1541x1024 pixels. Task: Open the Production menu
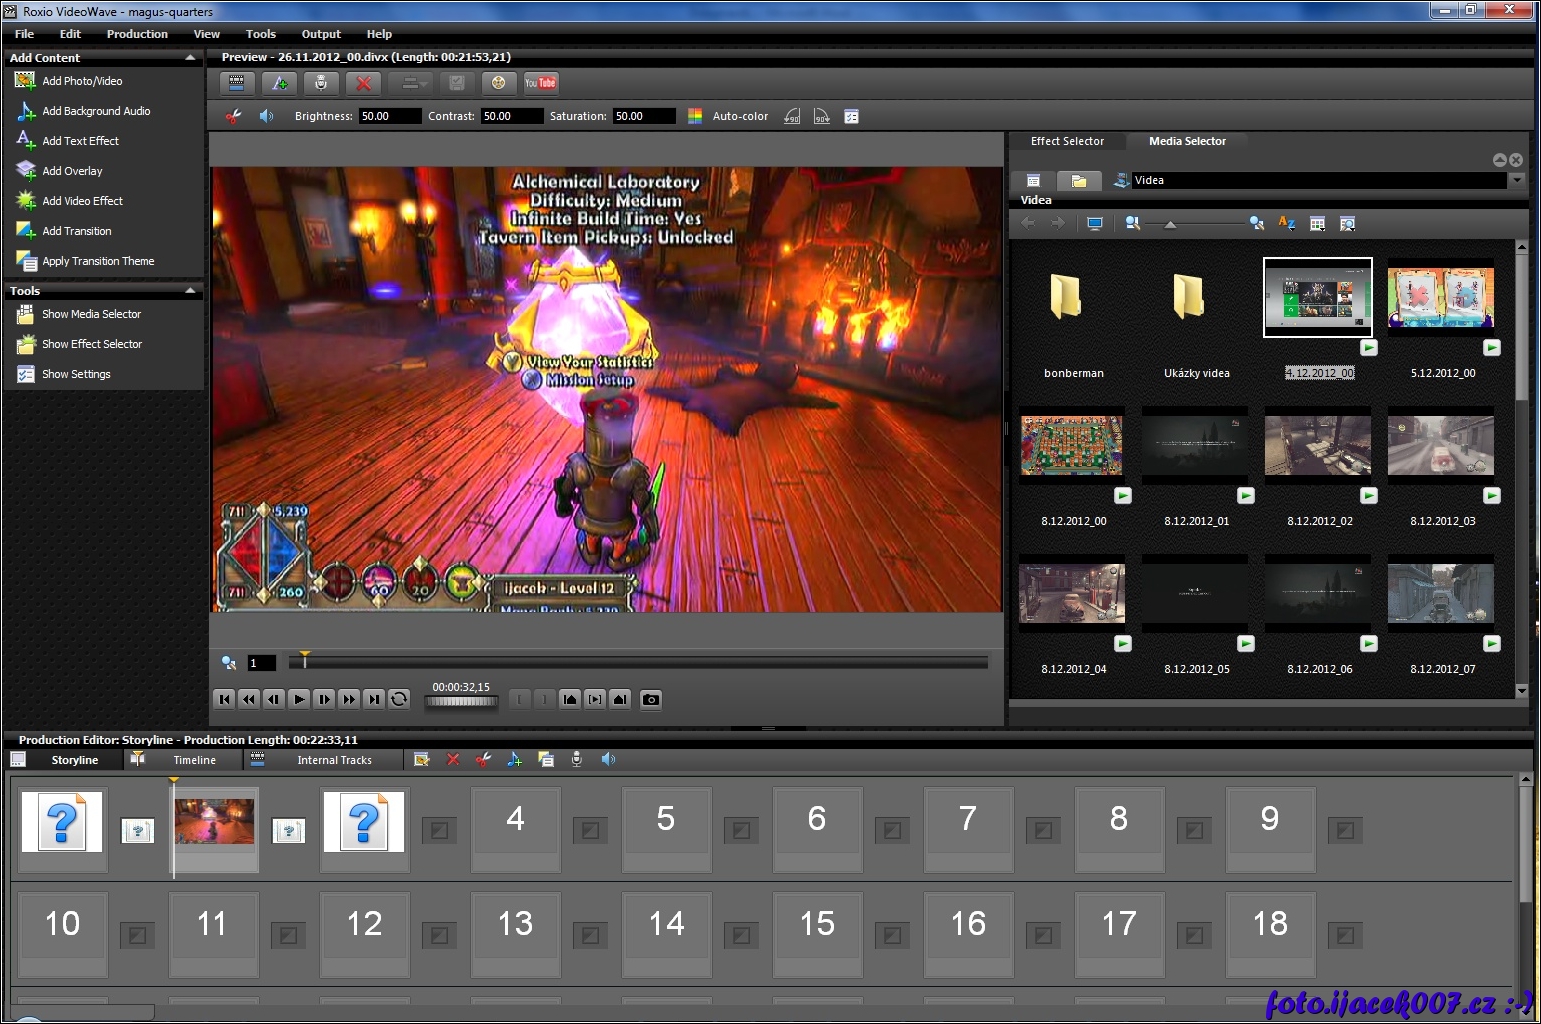point(137,34)
